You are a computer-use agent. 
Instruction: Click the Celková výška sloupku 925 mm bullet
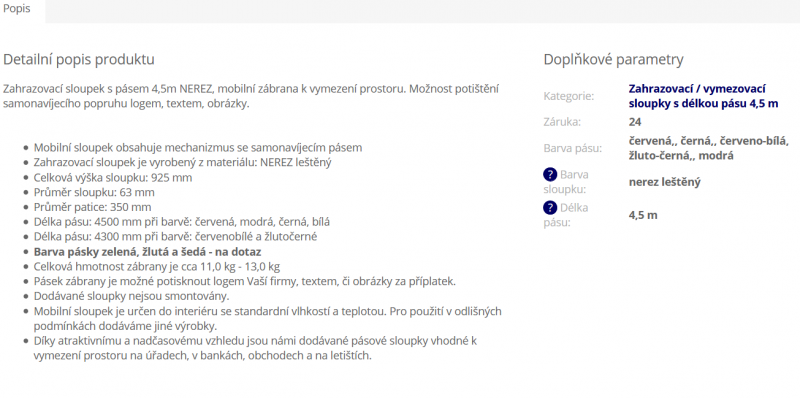coord(113,178)
